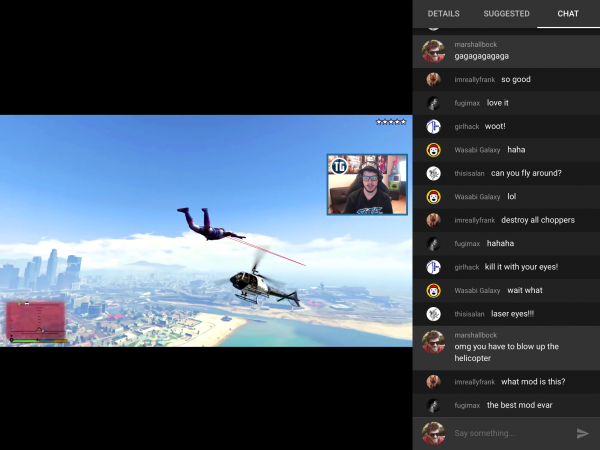600x450 pixels.
Task: Click username imreallyfrank next to 'what mod is this?'
Action: (x=474, y=382)
